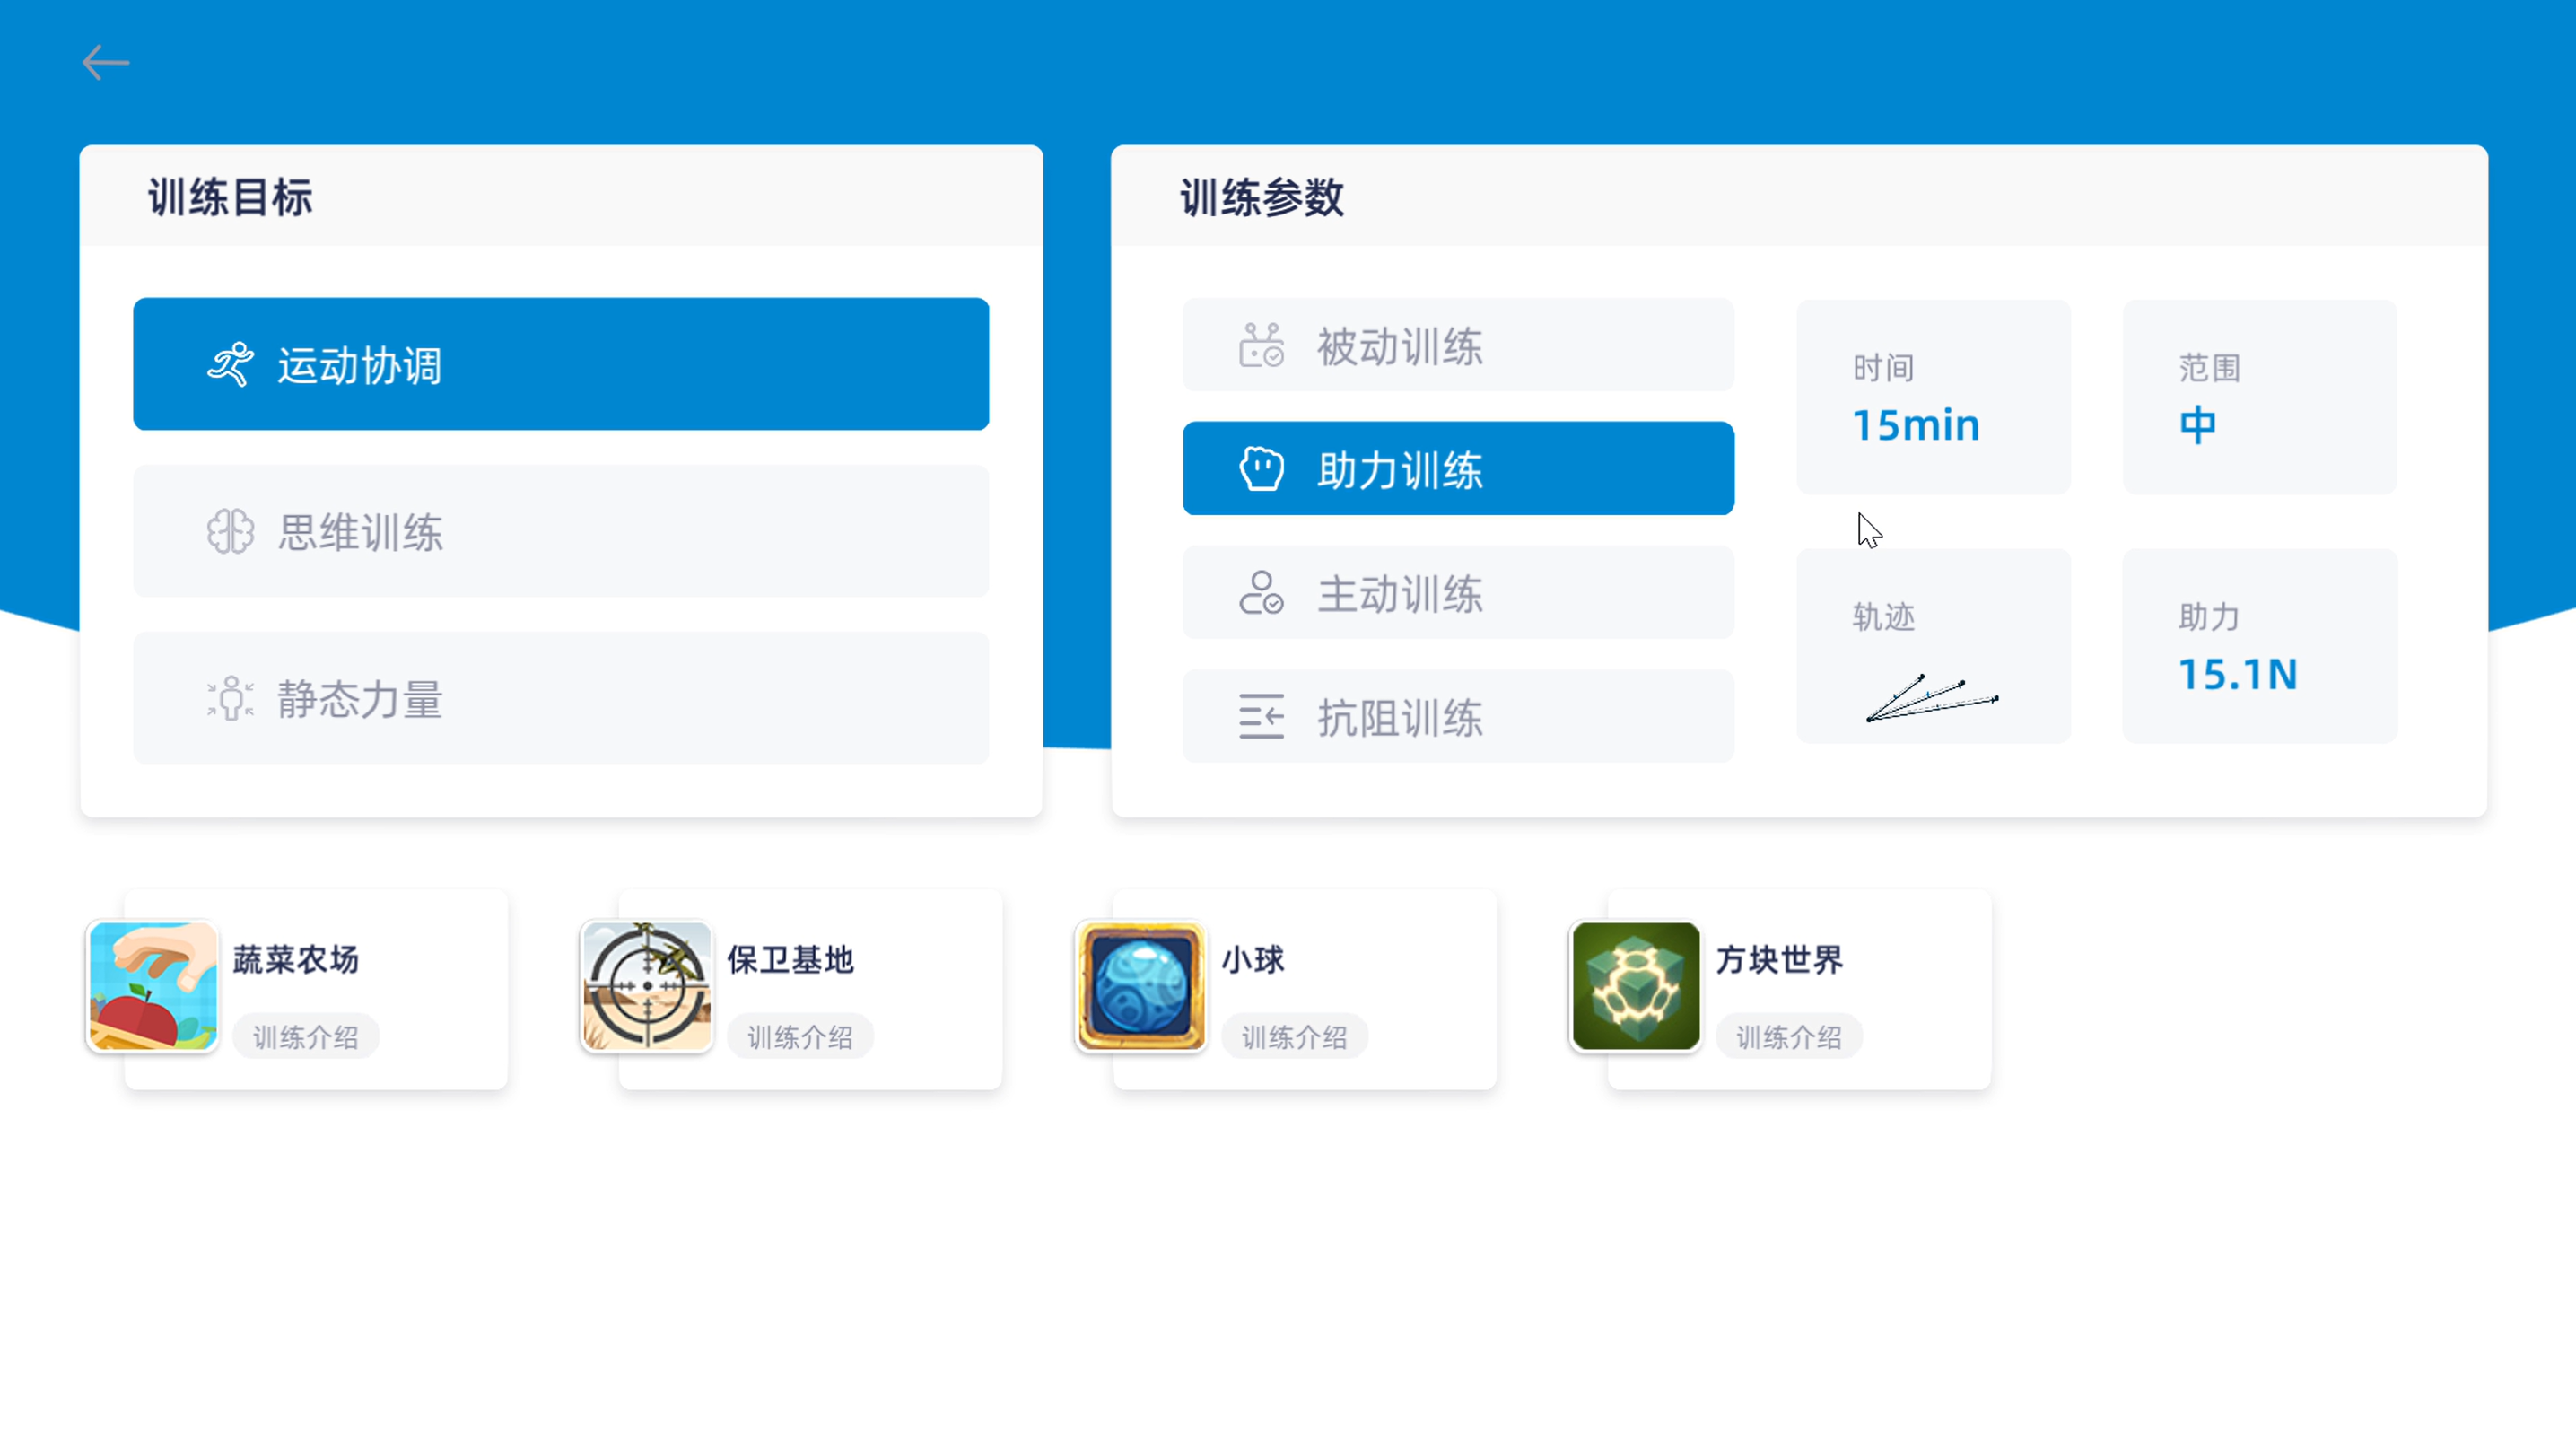
Task: Click the 静态力量 body icon
Action: pyautogui.click(x=231, y=698)
